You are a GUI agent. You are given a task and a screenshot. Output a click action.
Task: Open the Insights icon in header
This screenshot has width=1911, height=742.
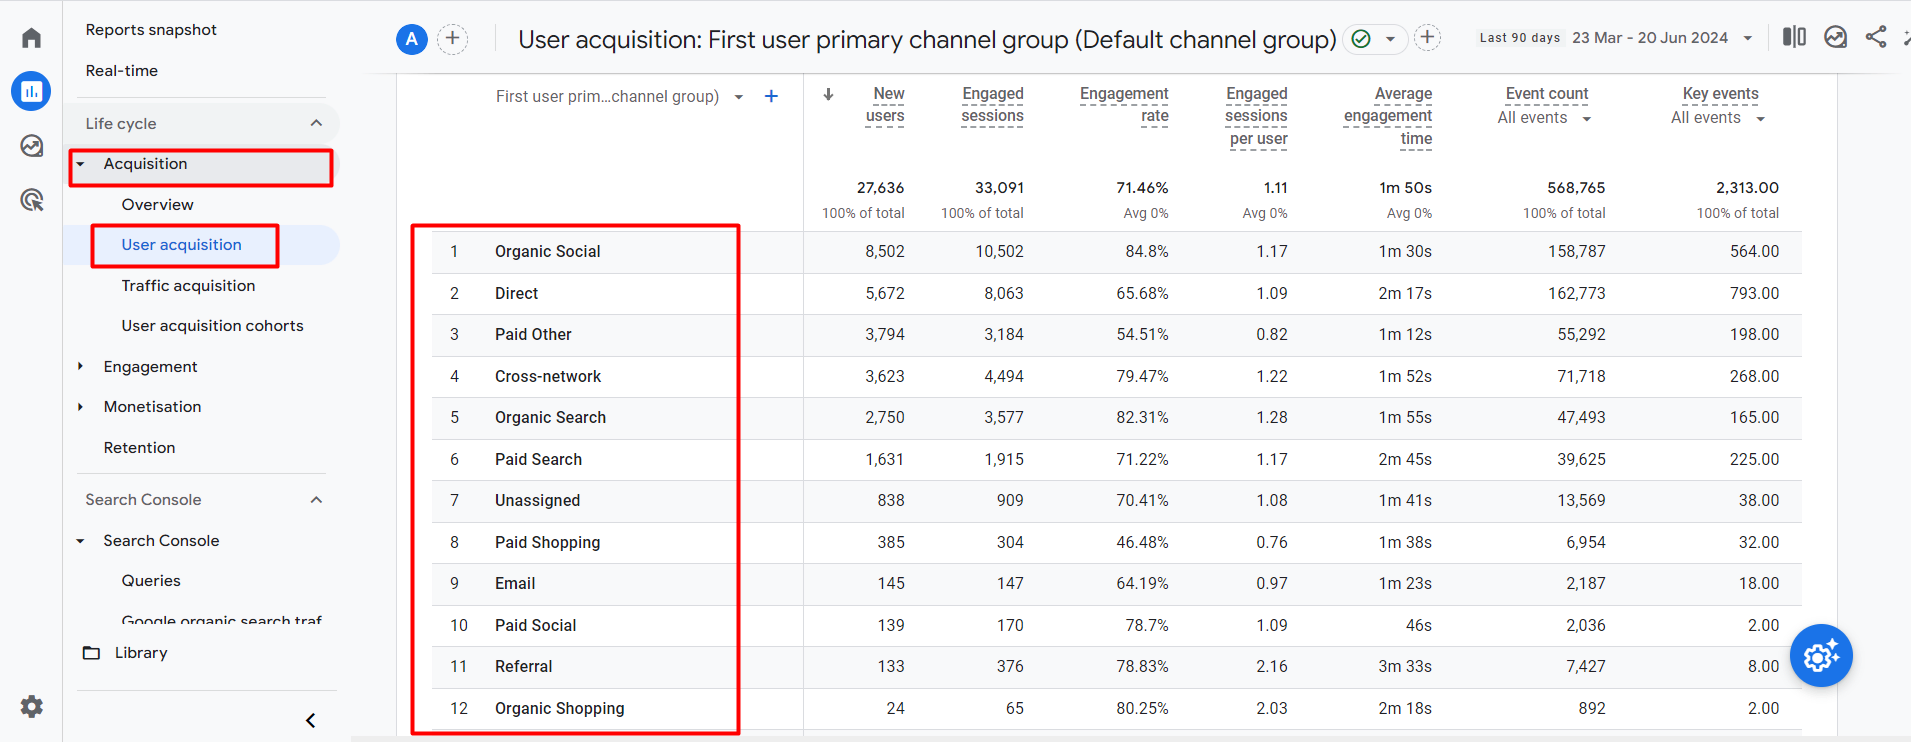pos(1835,38)
